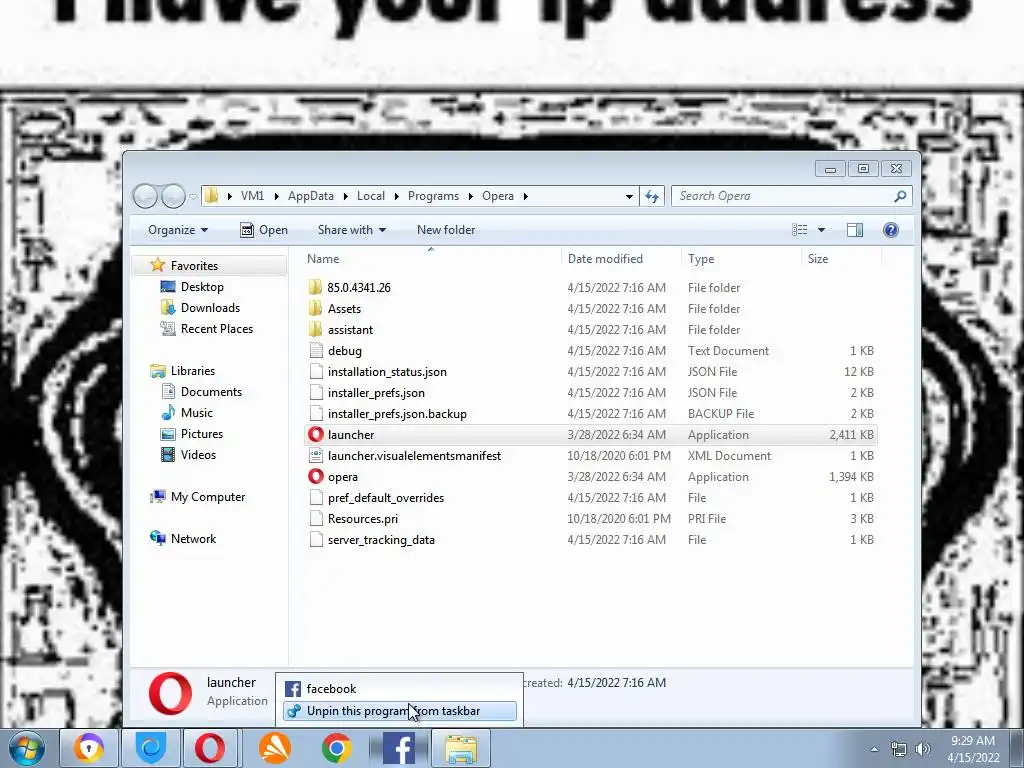Expand the arrow after VM1 in breadcrumb
Viewport: 1024px width, 768px height.
click(x=276, y=196)
